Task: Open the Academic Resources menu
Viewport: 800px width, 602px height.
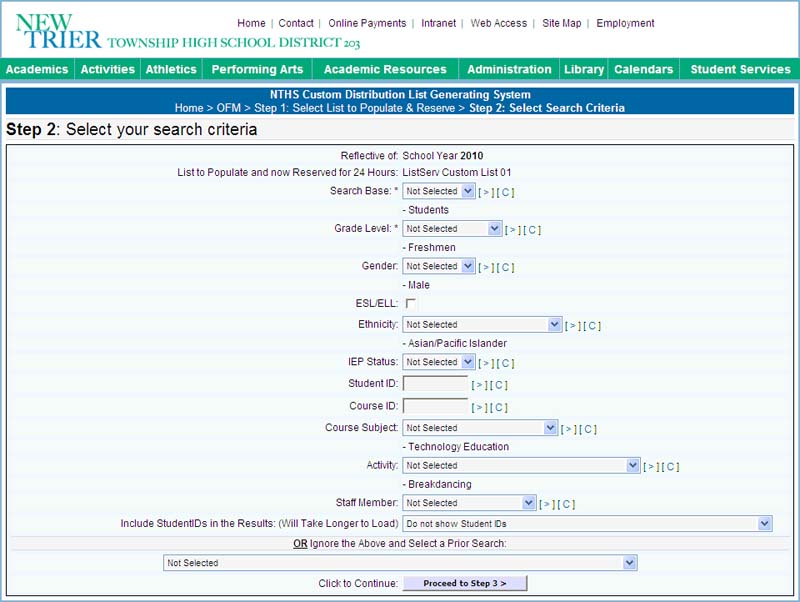Action: point(385,69)
